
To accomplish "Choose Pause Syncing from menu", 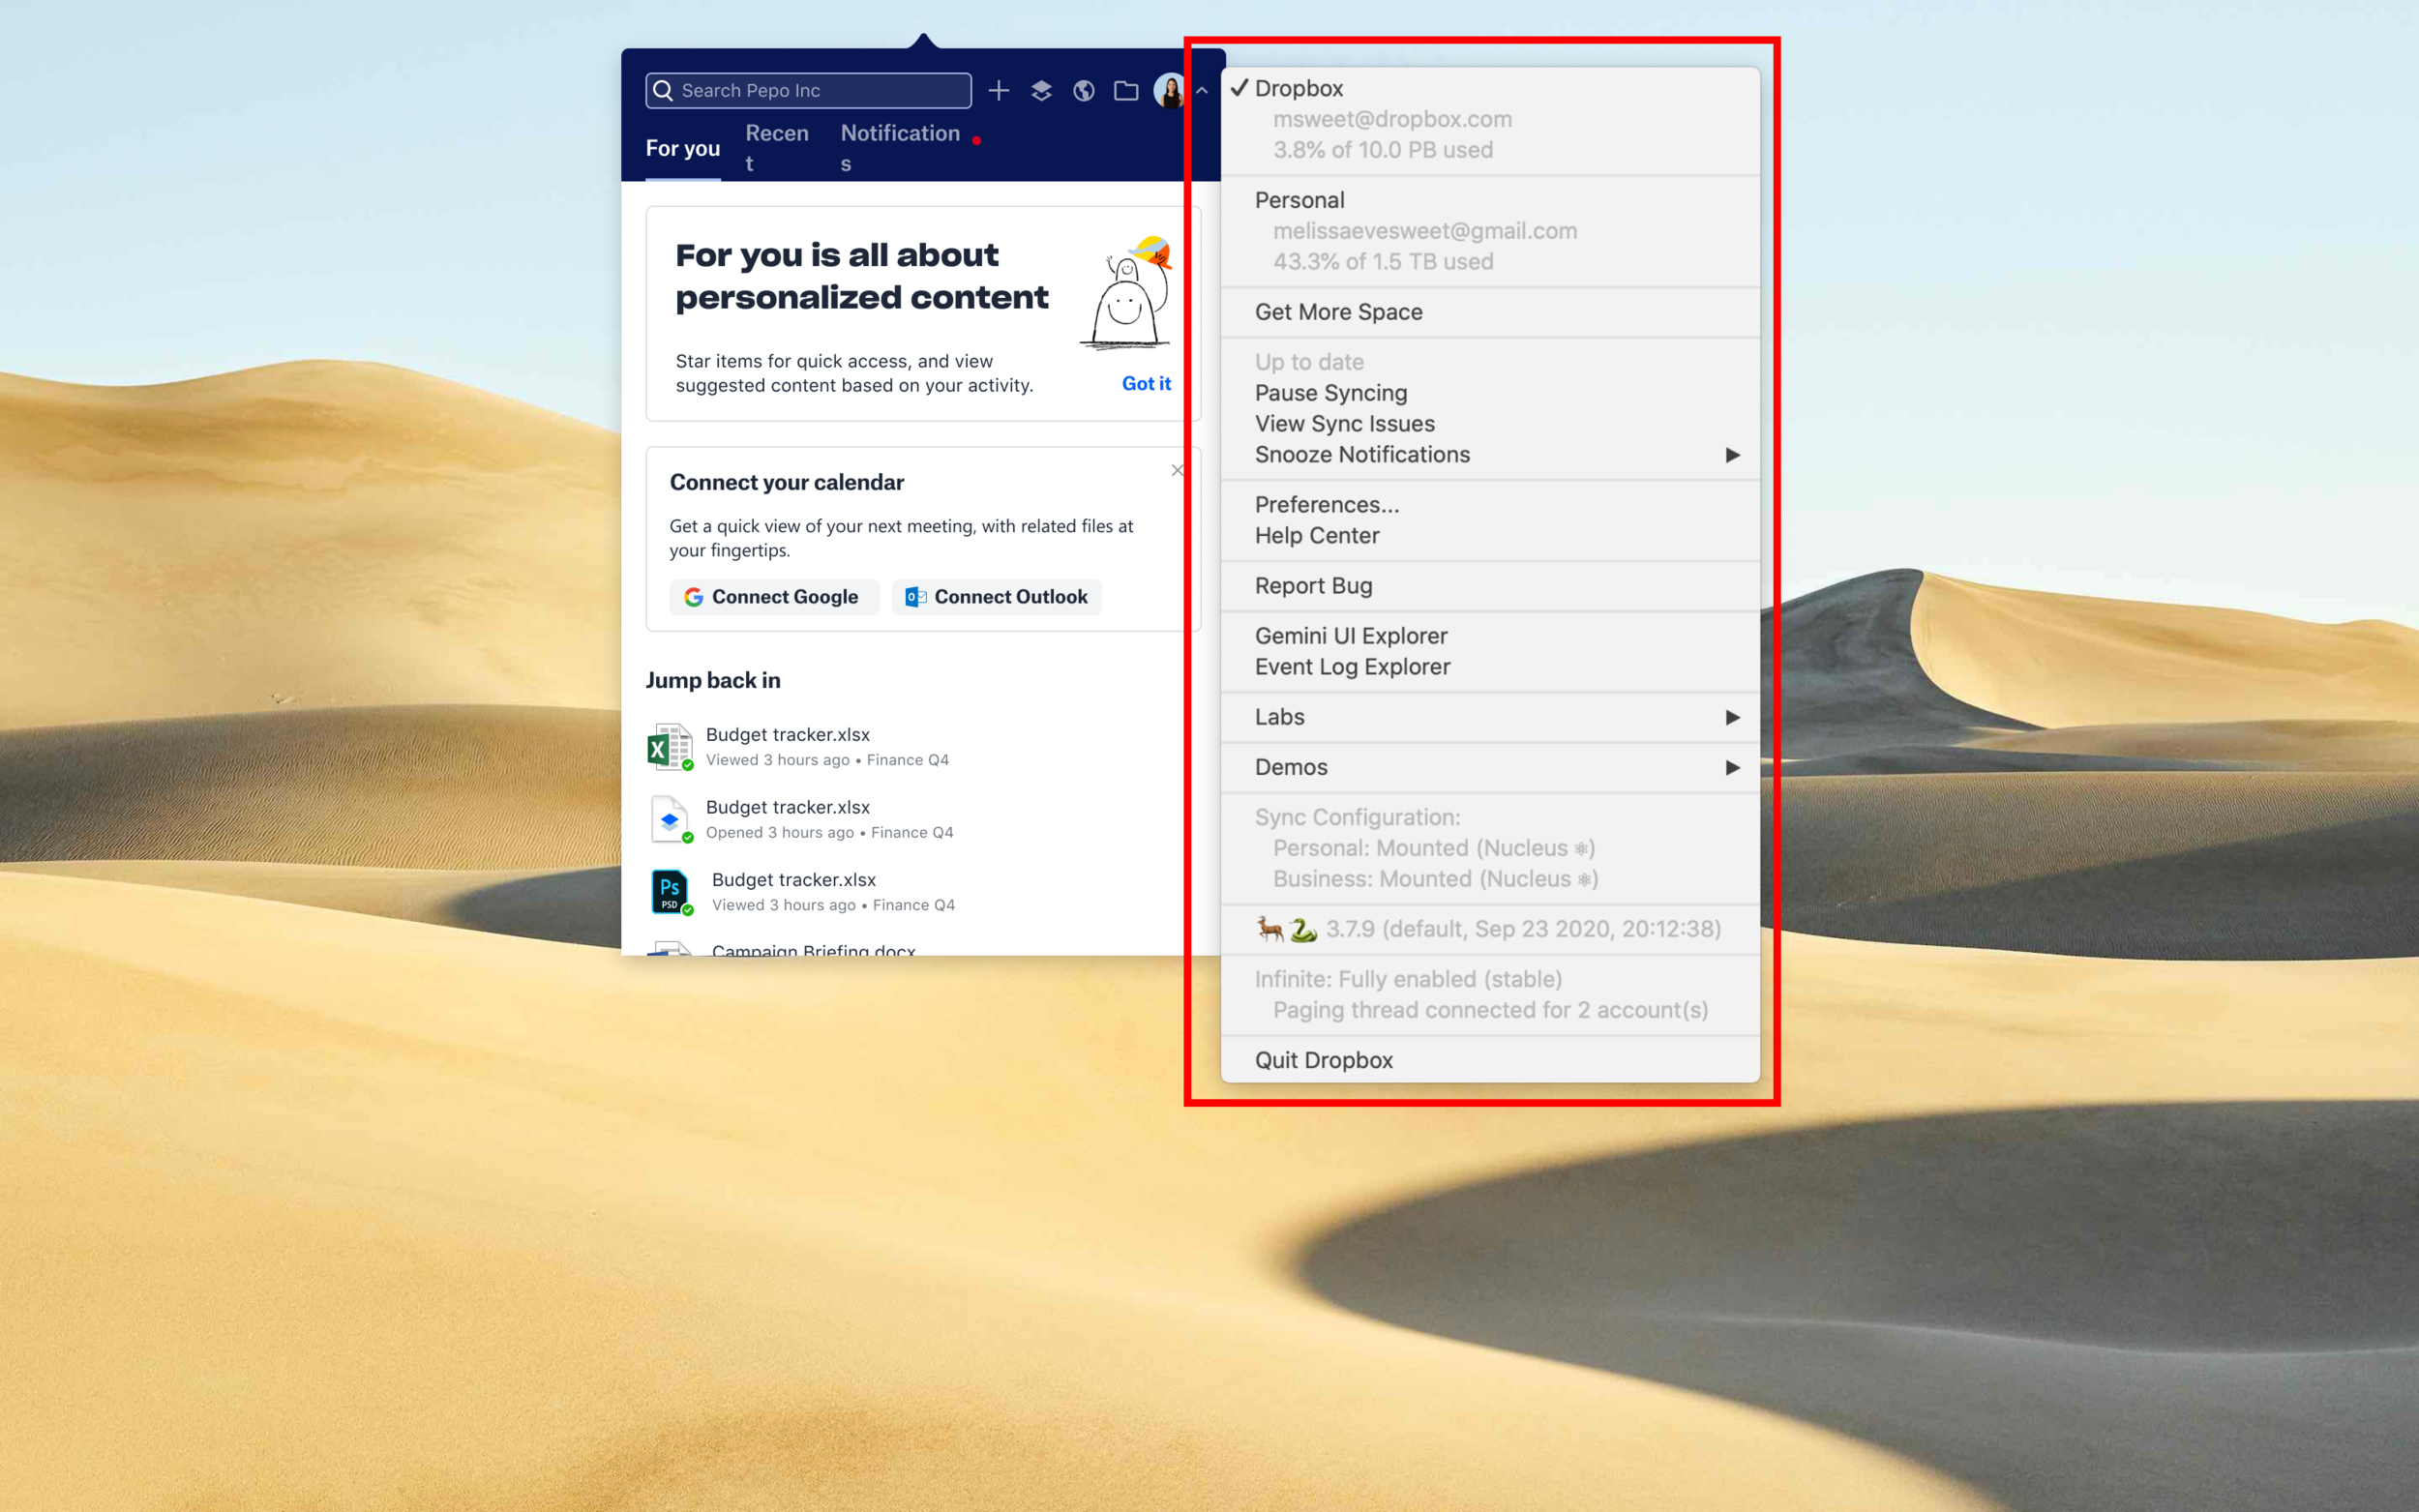I will click(1330, 393).
